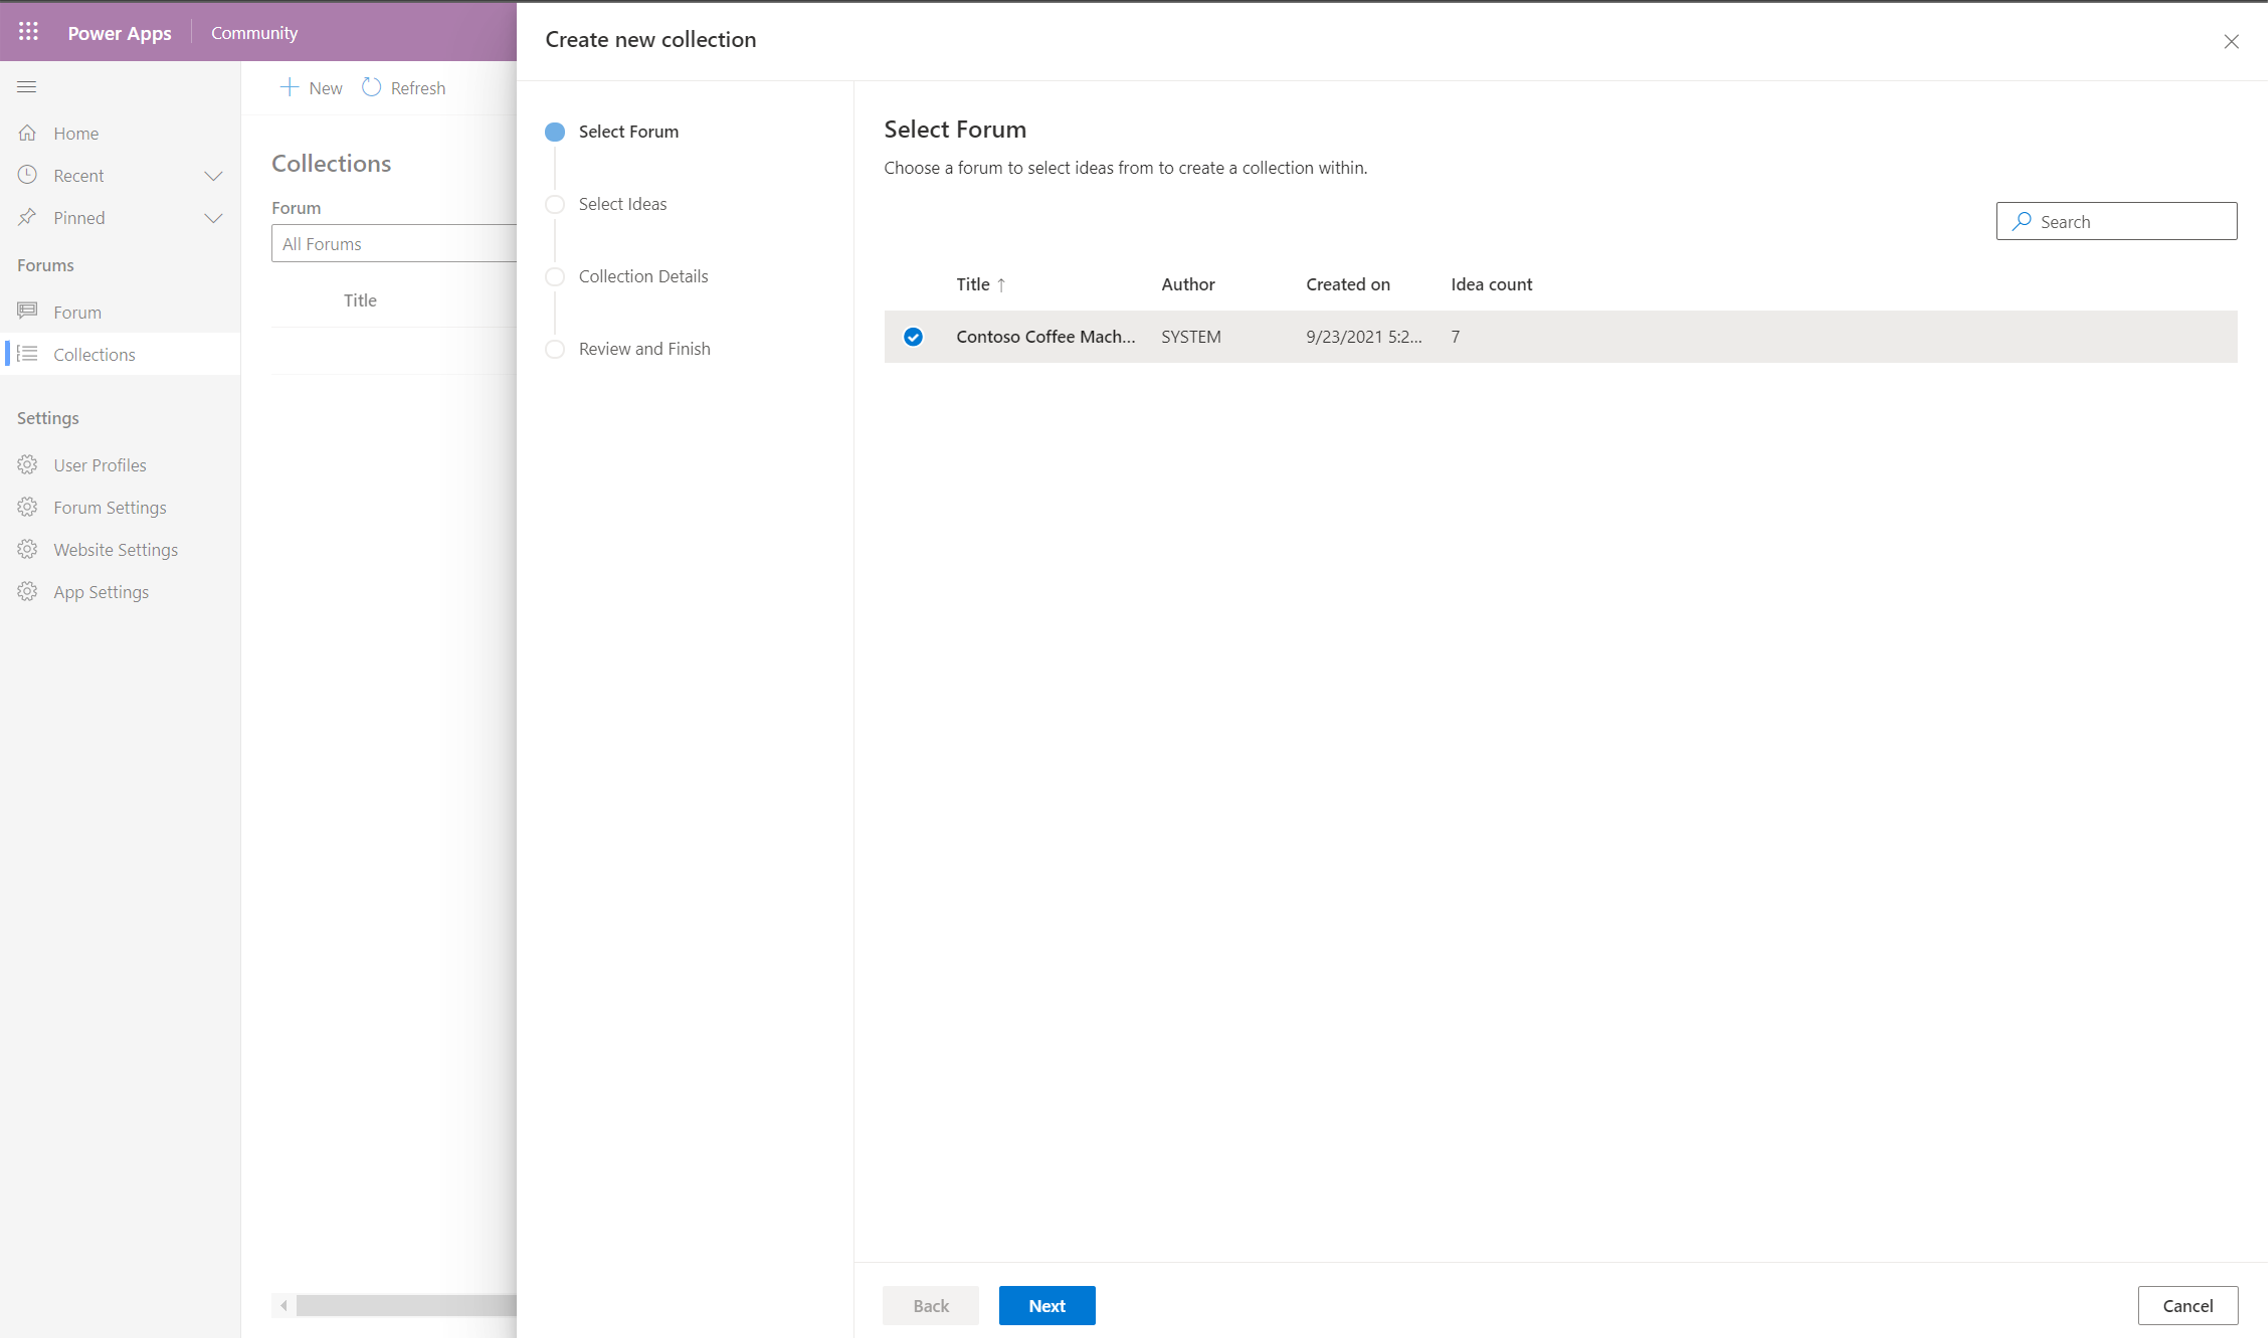Click the Pinned section icon
This screenshot has width=2268, height=1343.
coord(30,216)
